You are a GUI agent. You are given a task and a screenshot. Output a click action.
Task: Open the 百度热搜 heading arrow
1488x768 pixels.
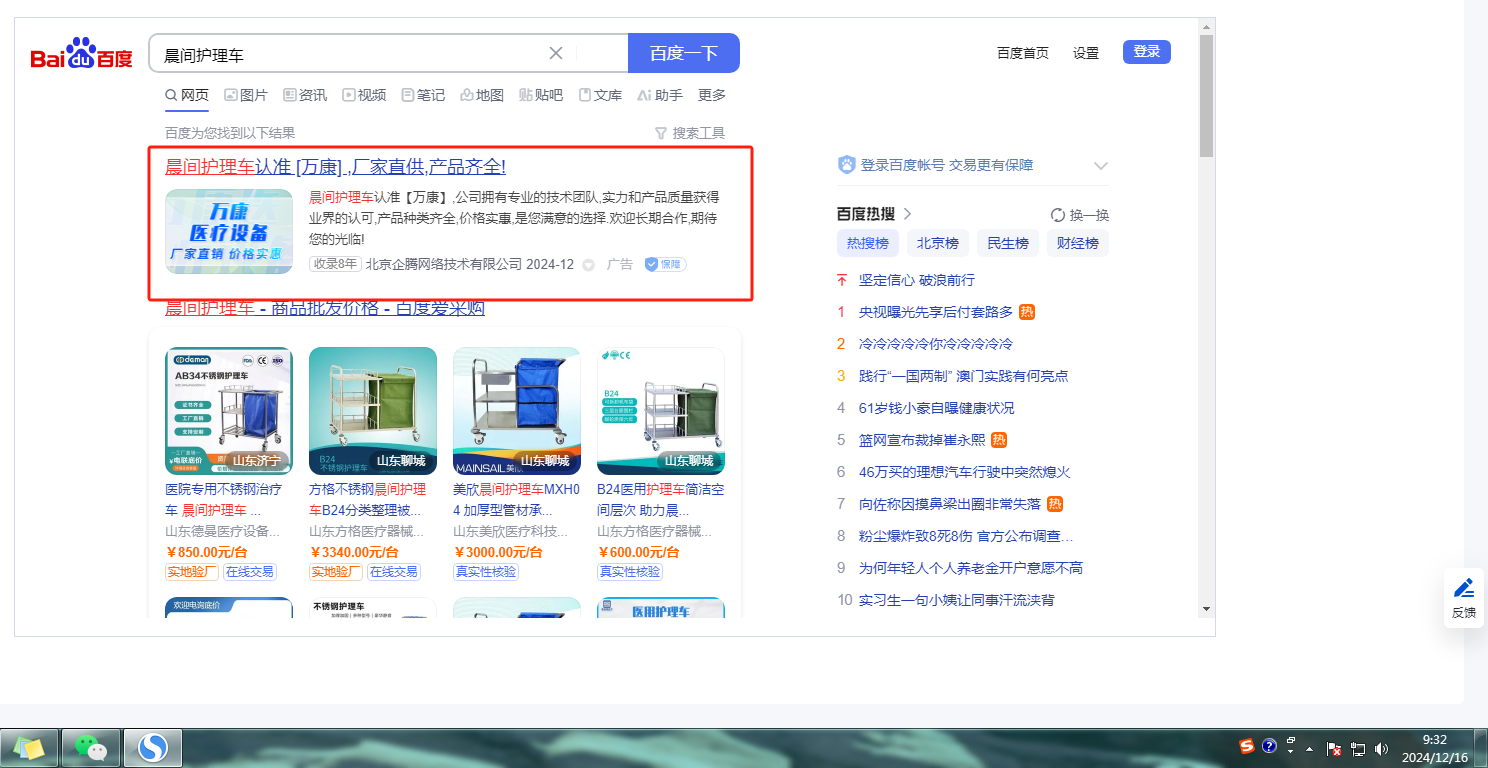click(x=908, y=214)
